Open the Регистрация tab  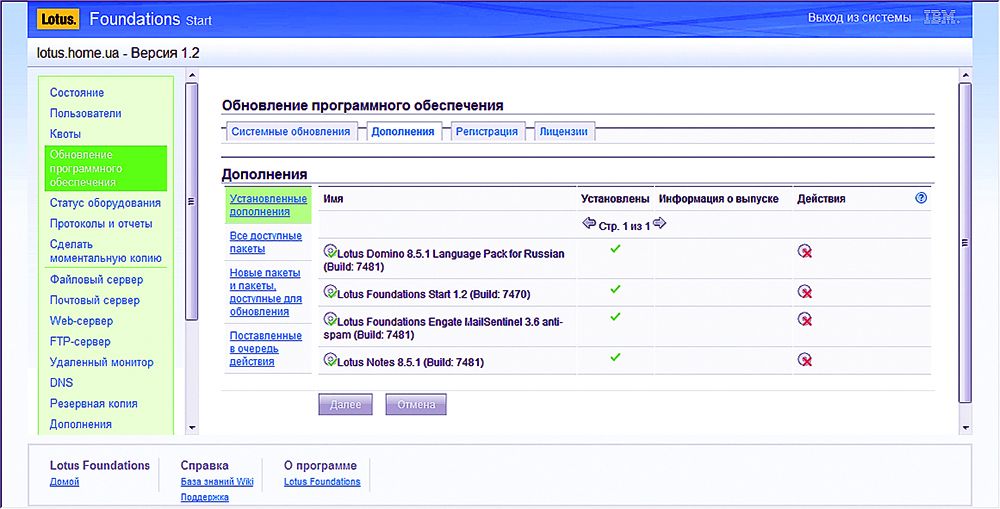487,131
